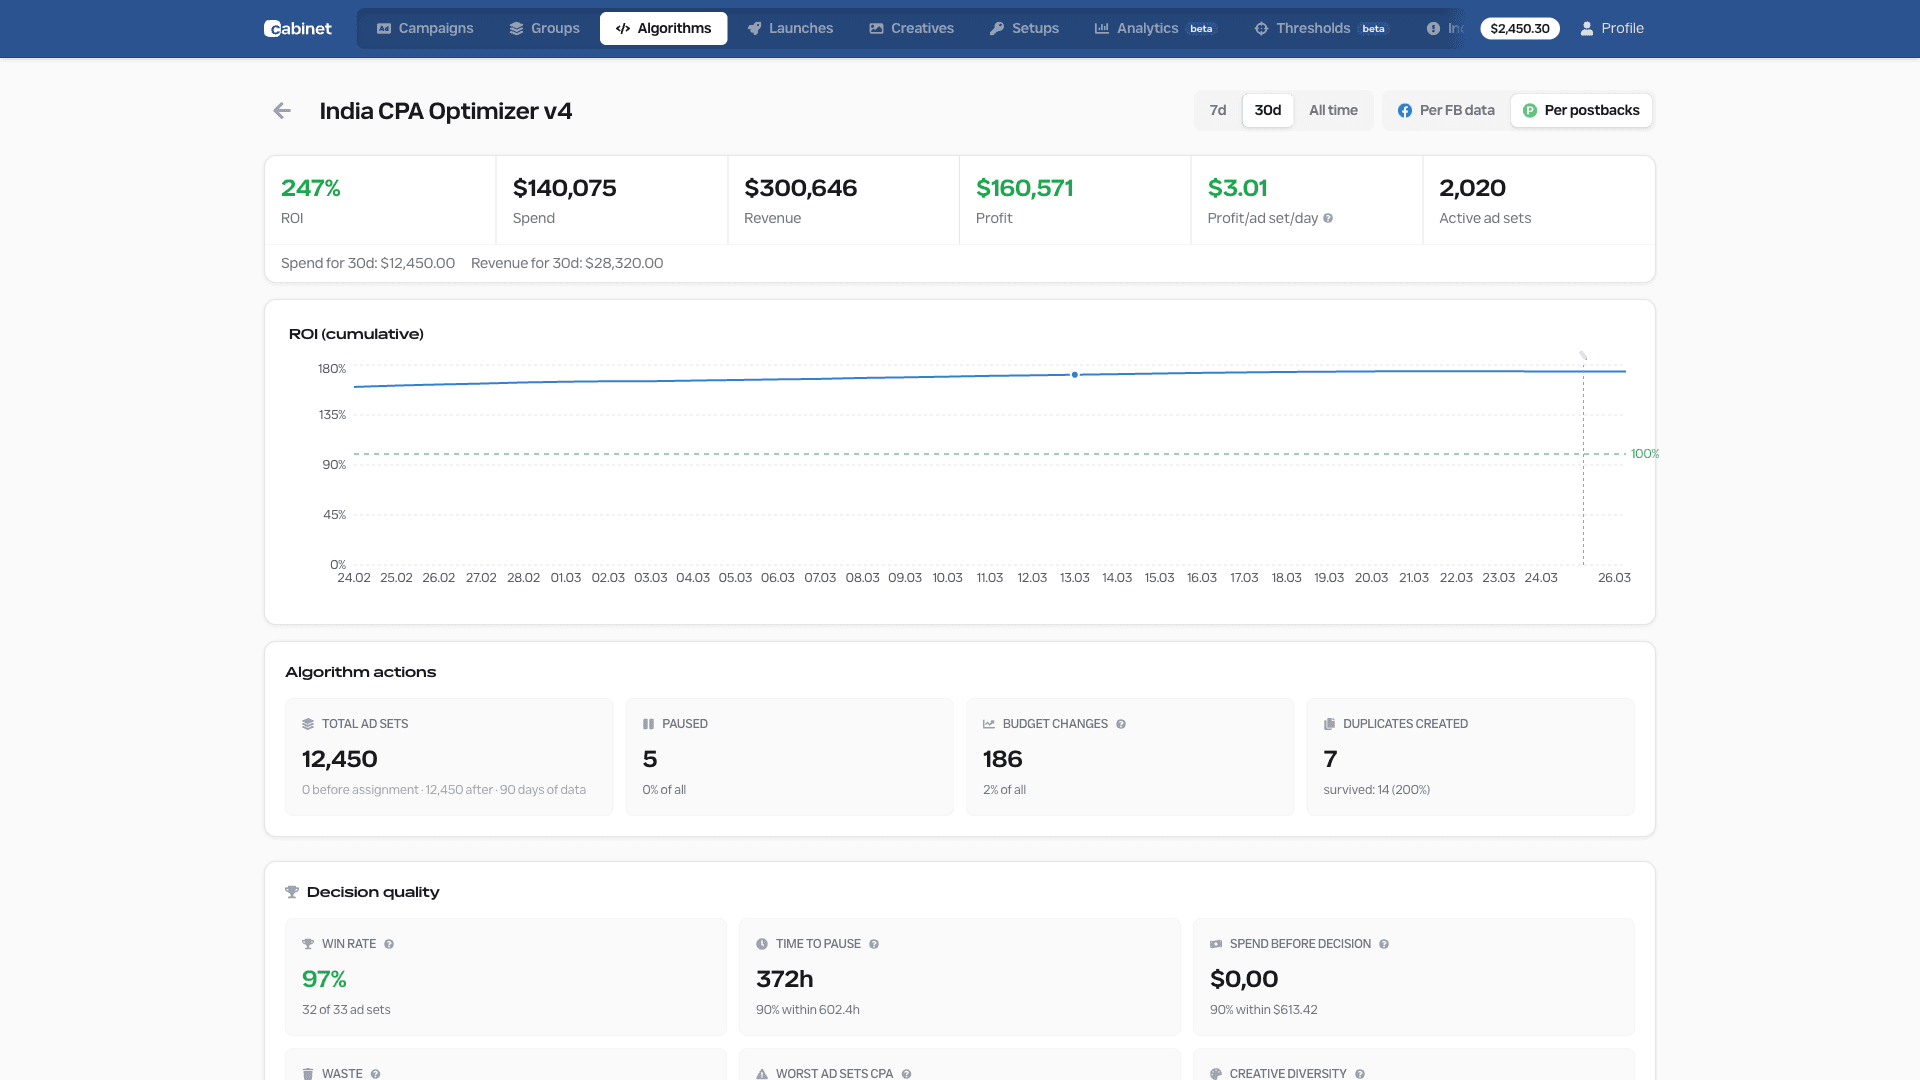
Task: Open the Campaigns section icon
Action: [x=383, y=28]
